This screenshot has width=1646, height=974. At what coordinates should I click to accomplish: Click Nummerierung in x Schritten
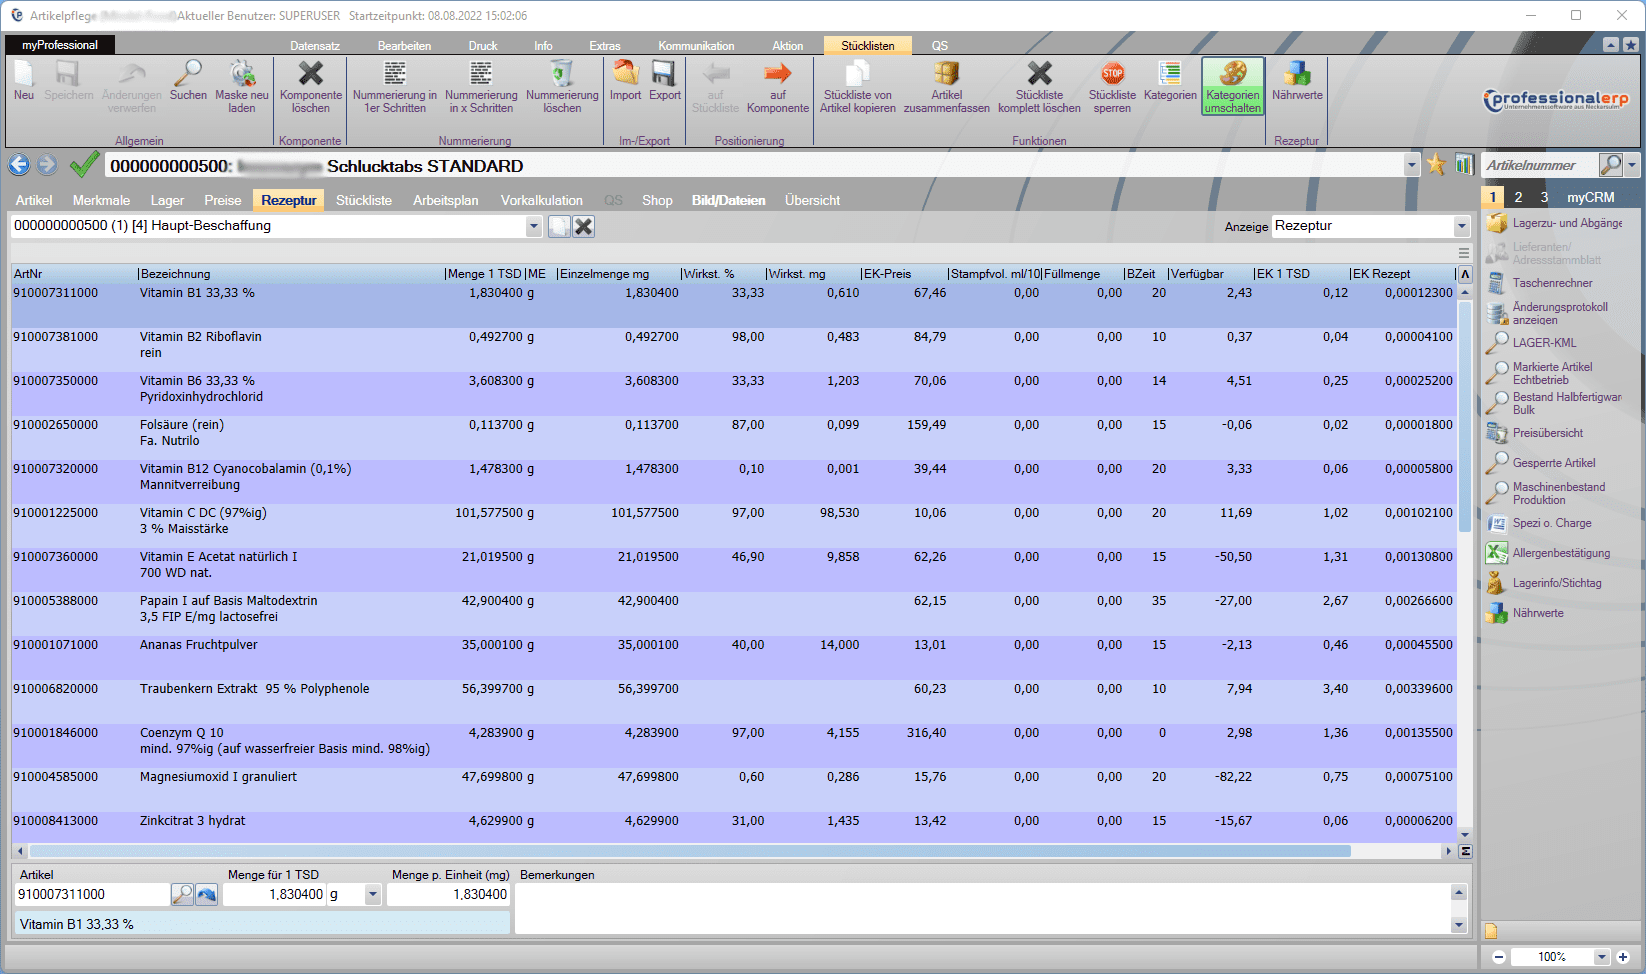(481, 74)
